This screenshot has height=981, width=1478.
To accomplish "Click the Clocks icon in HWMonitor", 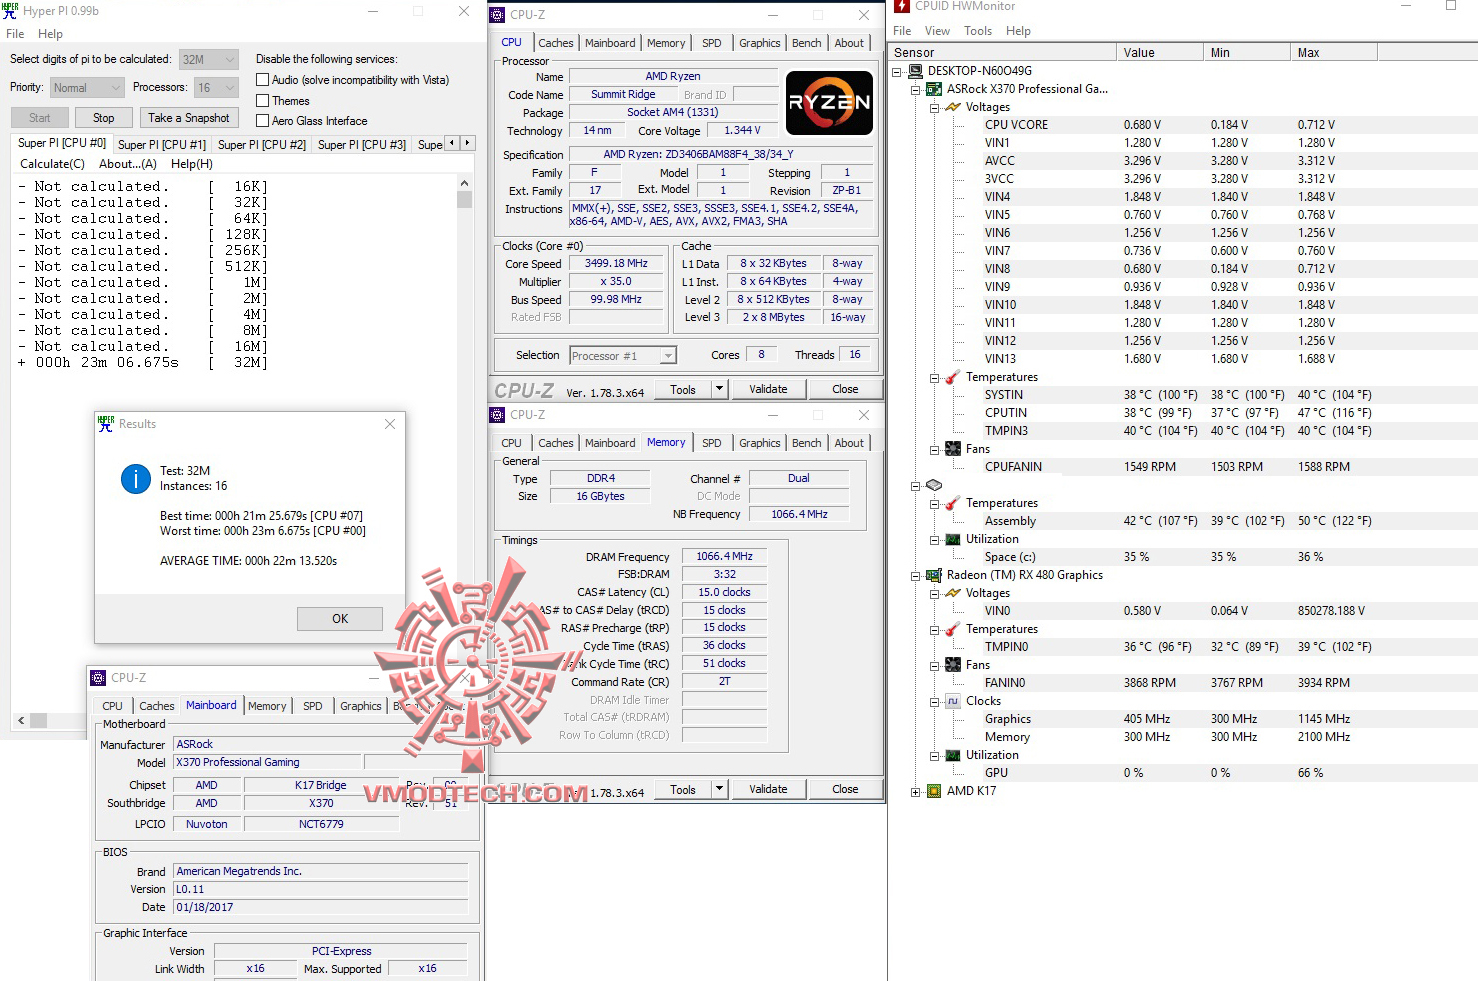I will 953,701.
